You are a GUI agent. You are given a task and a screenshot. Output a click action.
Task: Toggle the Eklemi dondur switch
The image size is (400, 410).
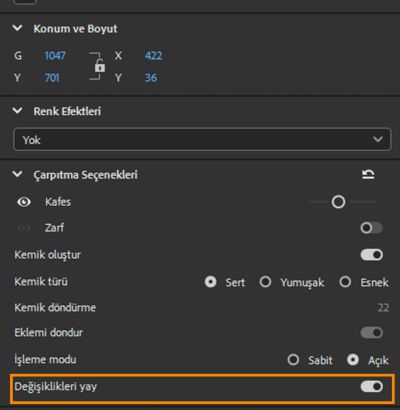pyautogui.click(x=371, y=333)
